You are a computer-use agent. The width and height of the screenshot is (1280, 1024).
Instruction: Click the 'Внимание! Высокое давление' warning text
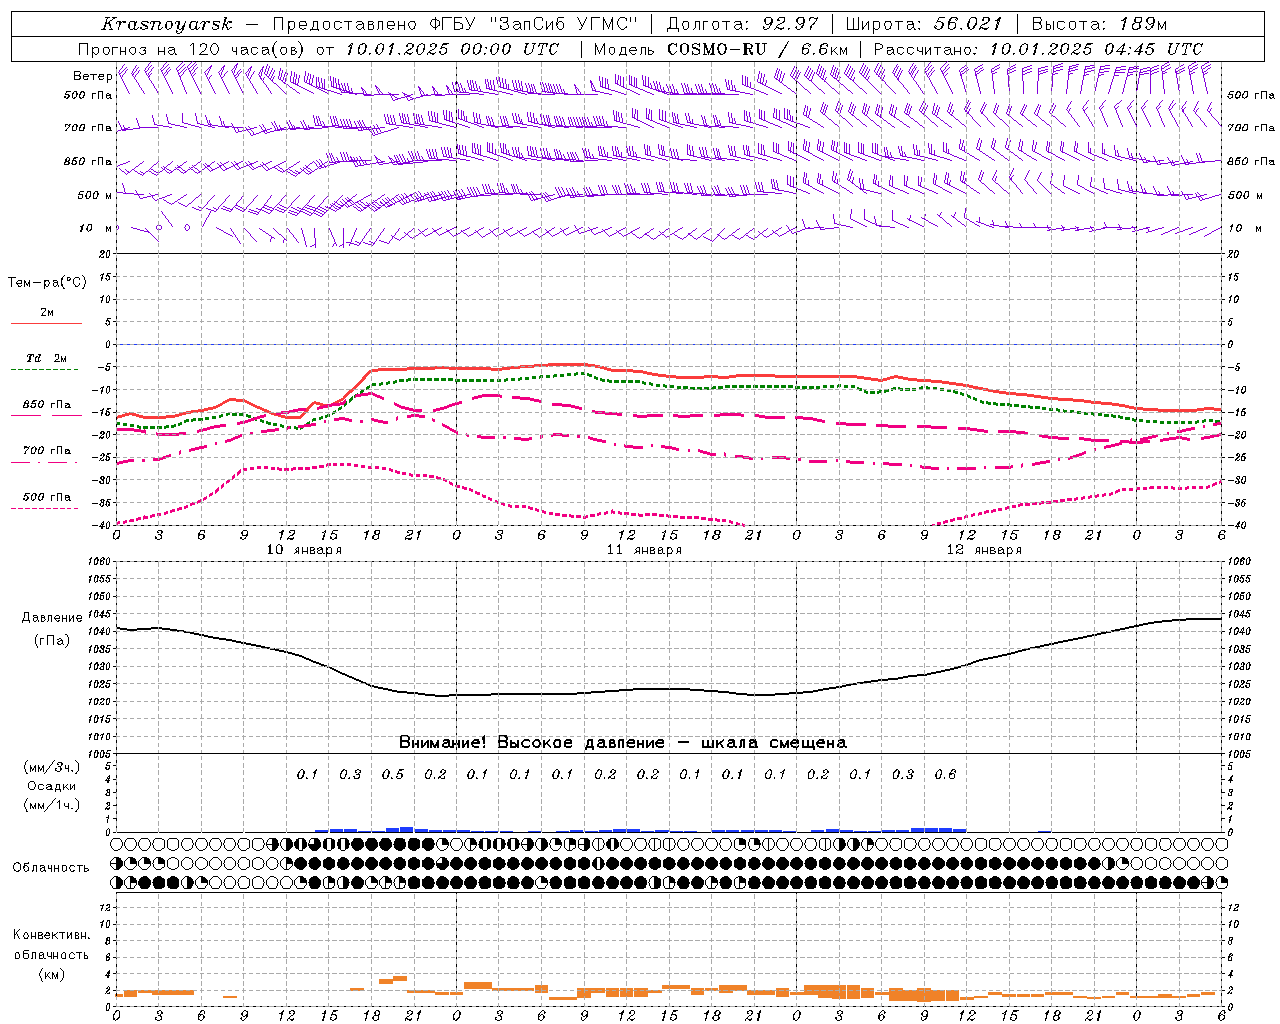(532, 743)
